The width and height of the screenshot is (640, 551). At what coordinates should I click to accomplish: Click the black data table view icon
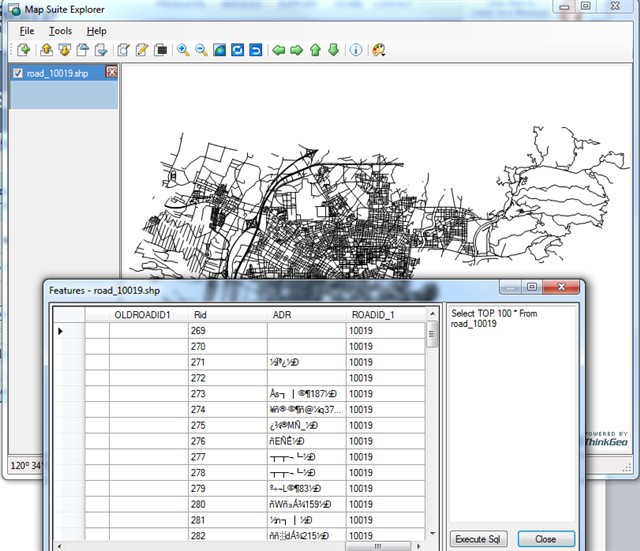pyautogui.click(x=160, y=50)
